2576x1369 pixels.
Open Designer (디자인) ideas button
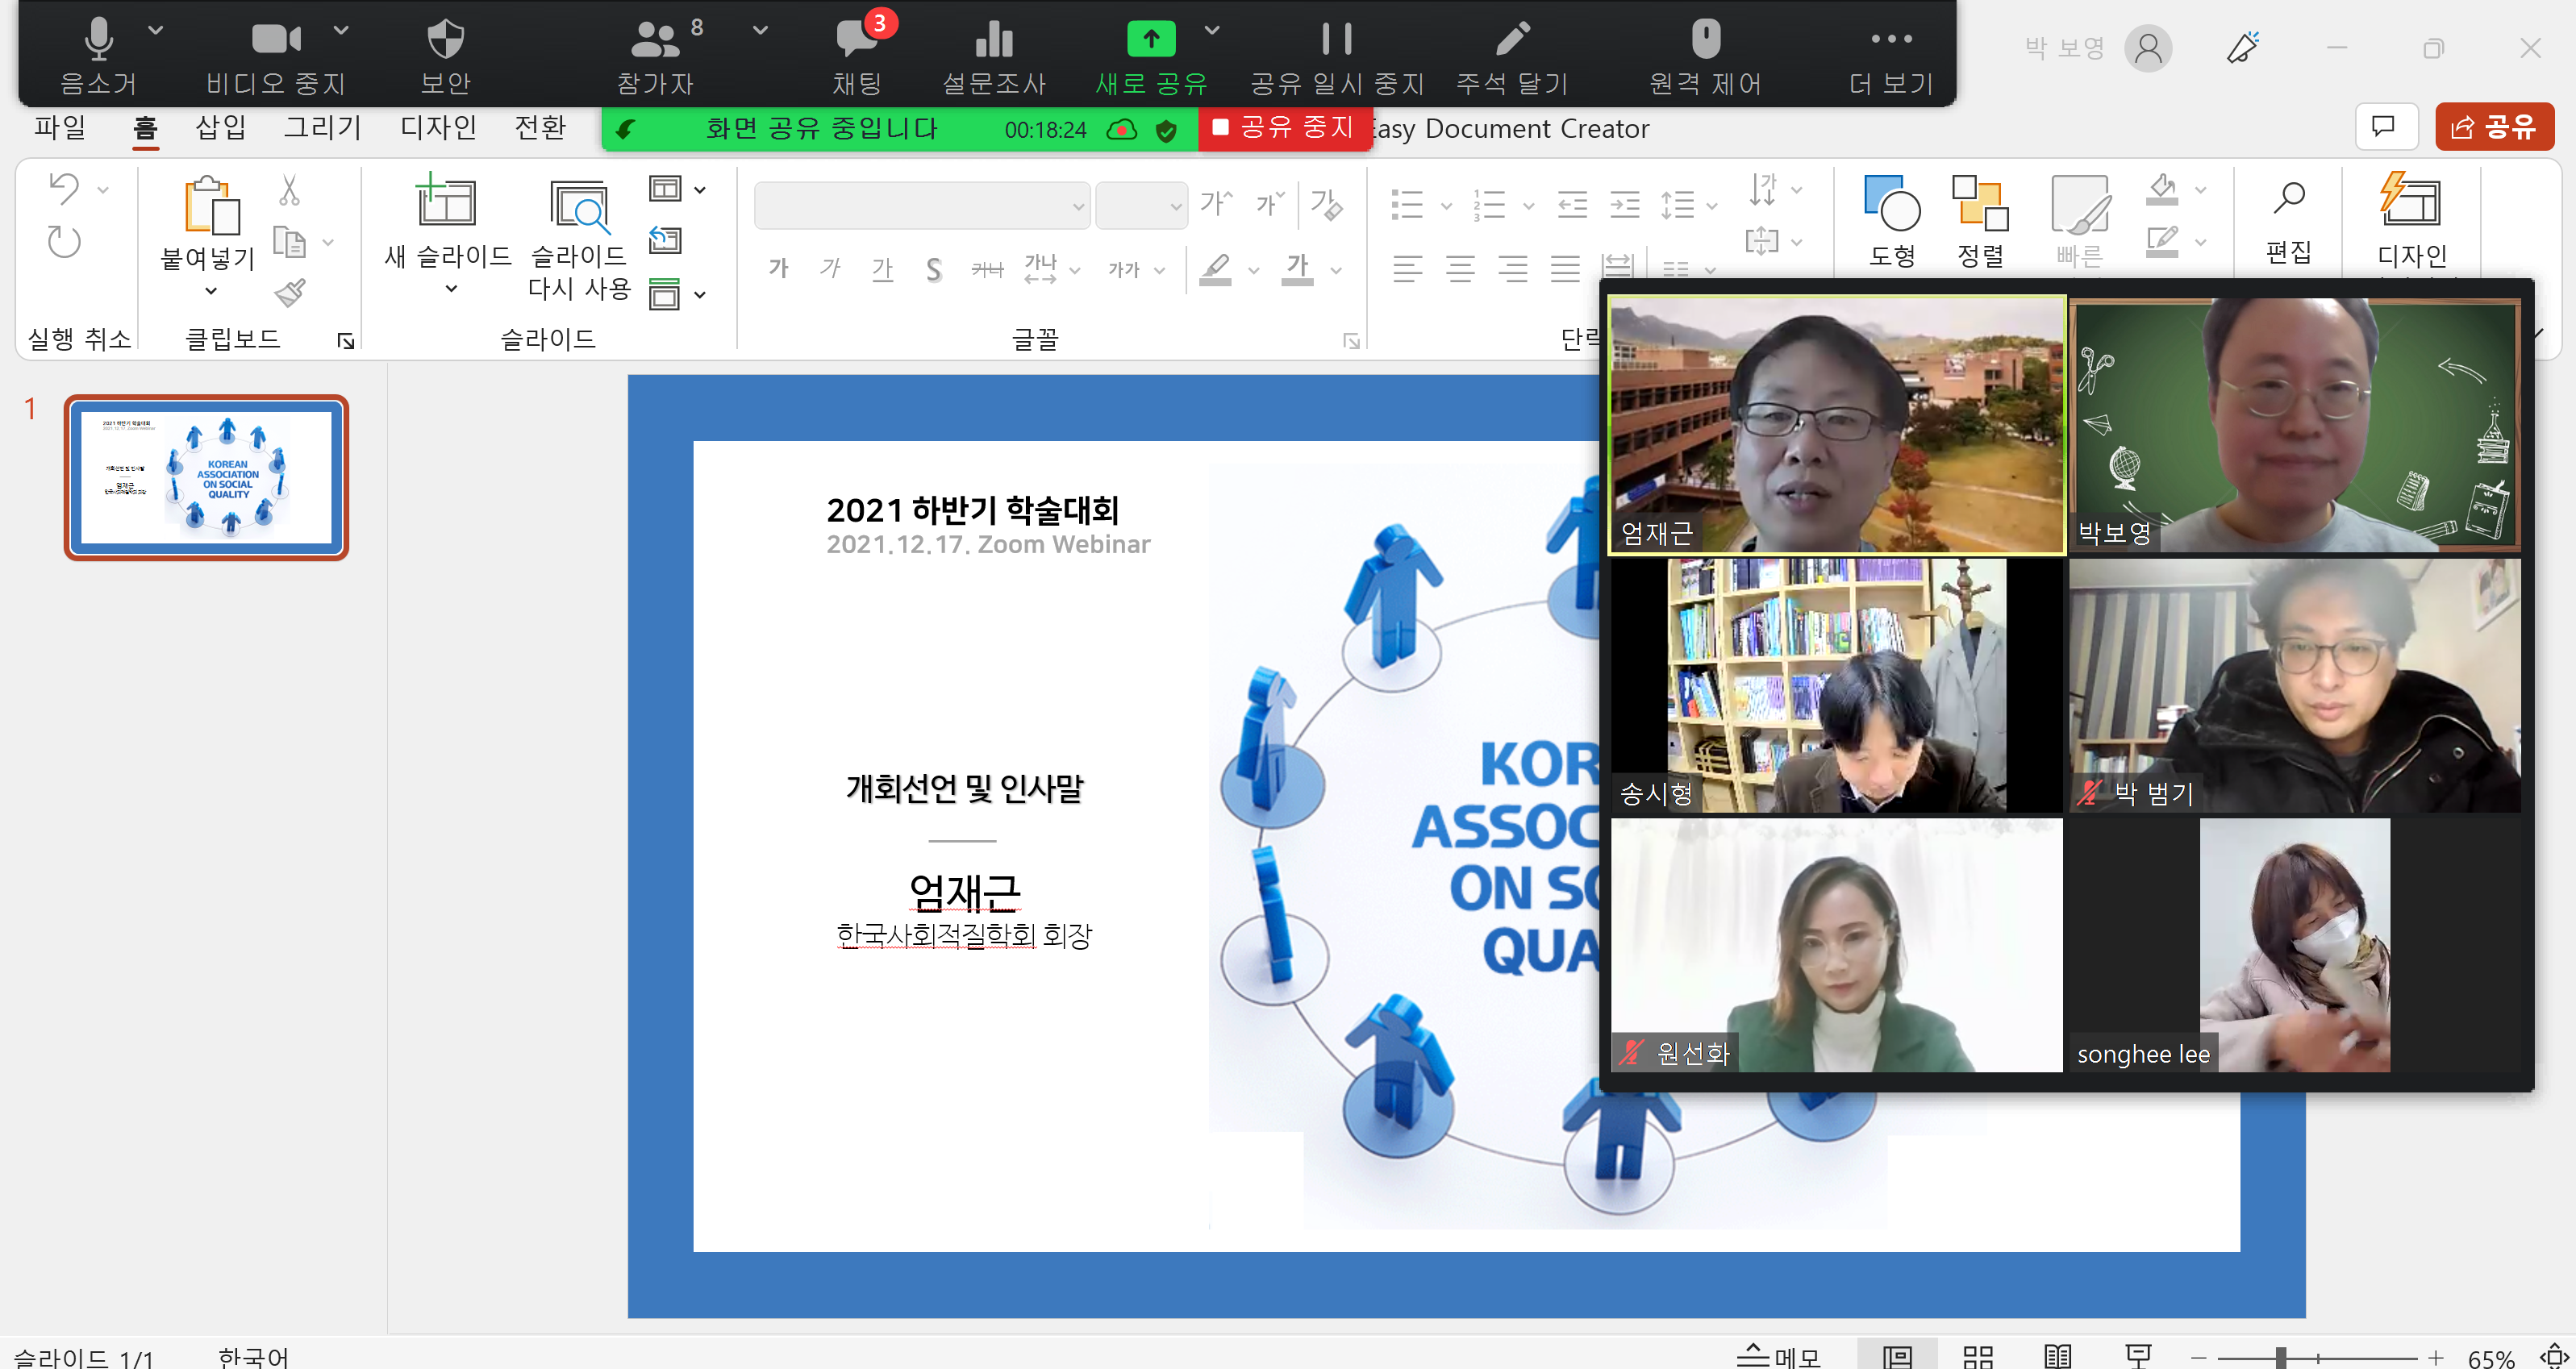(2411, 222)
